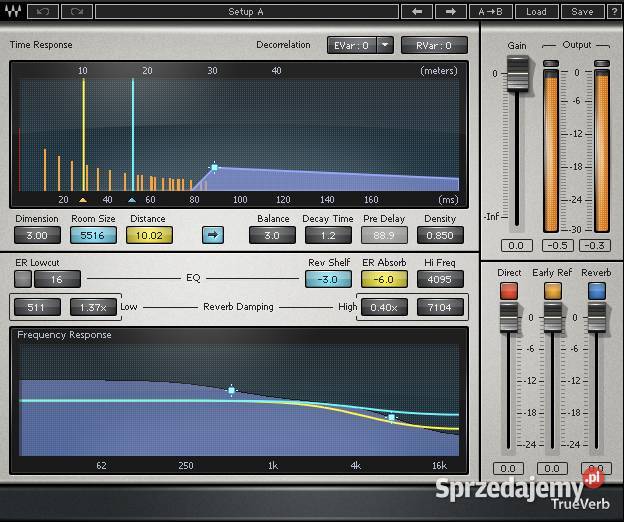Click the Rev Shelf value -3.0
The height and width of the screenshot is (522, 624).
pos(328,279)
